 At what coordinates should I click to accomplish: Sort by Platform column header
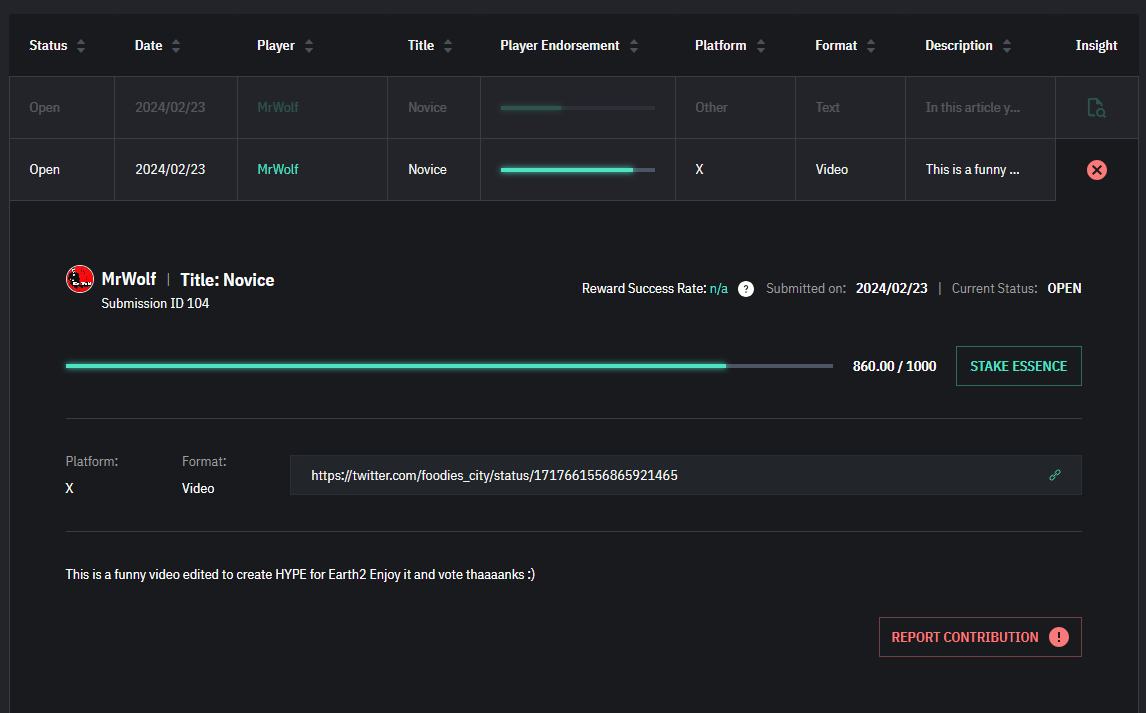(x=761, y=46)
